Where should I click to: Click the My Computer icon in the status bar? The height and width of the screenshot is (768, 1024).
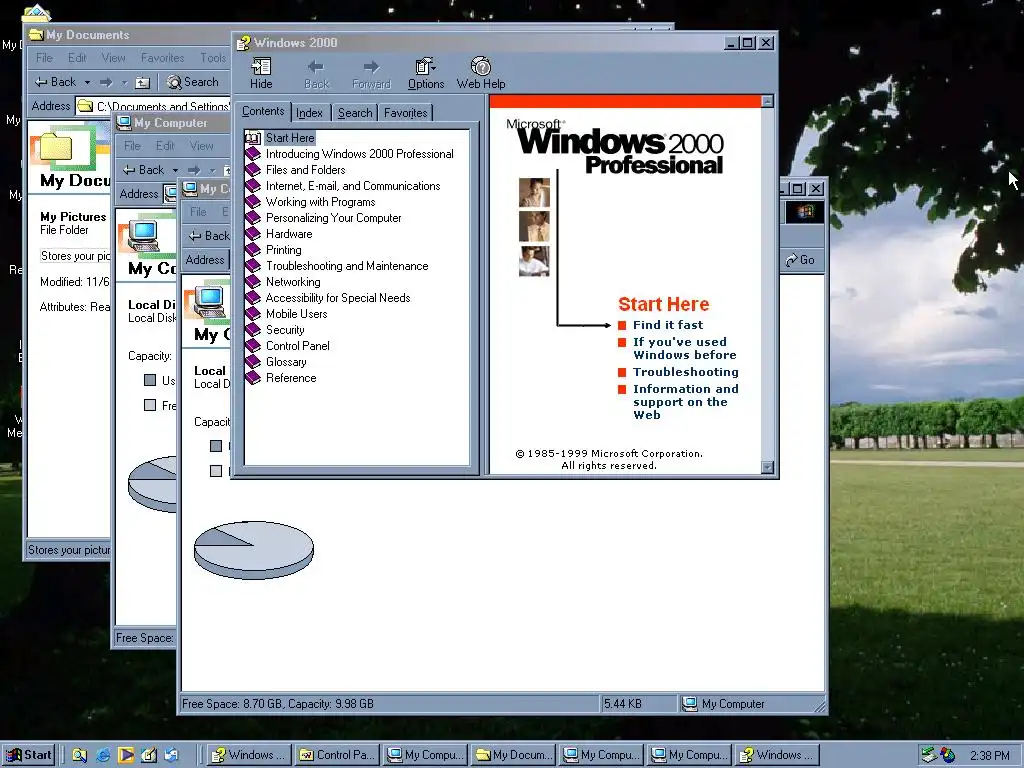pyautogui.click(x=690, y=704)
